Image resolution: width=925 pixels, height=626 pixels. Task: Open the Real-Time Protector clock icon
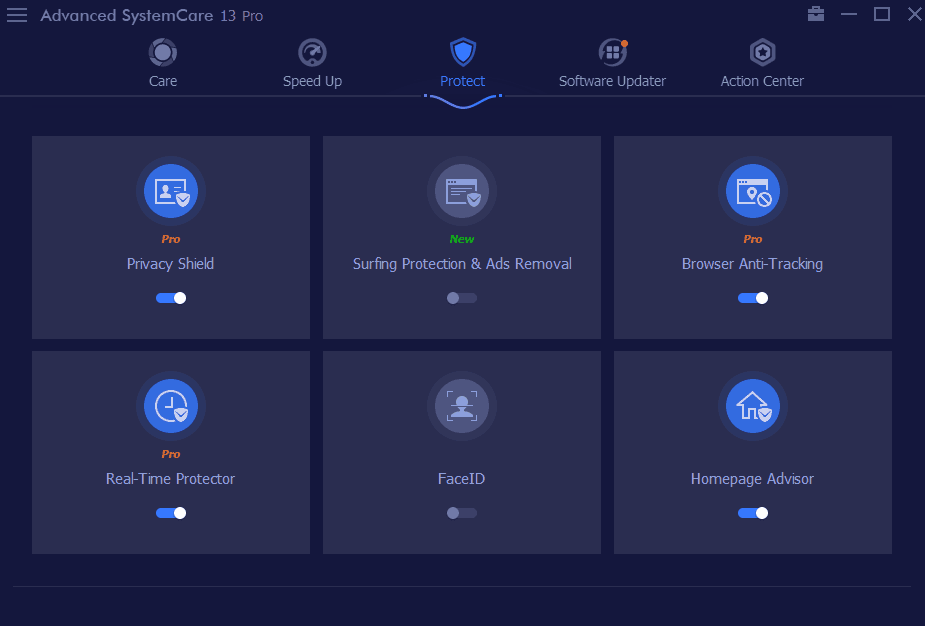click(171, 406)
